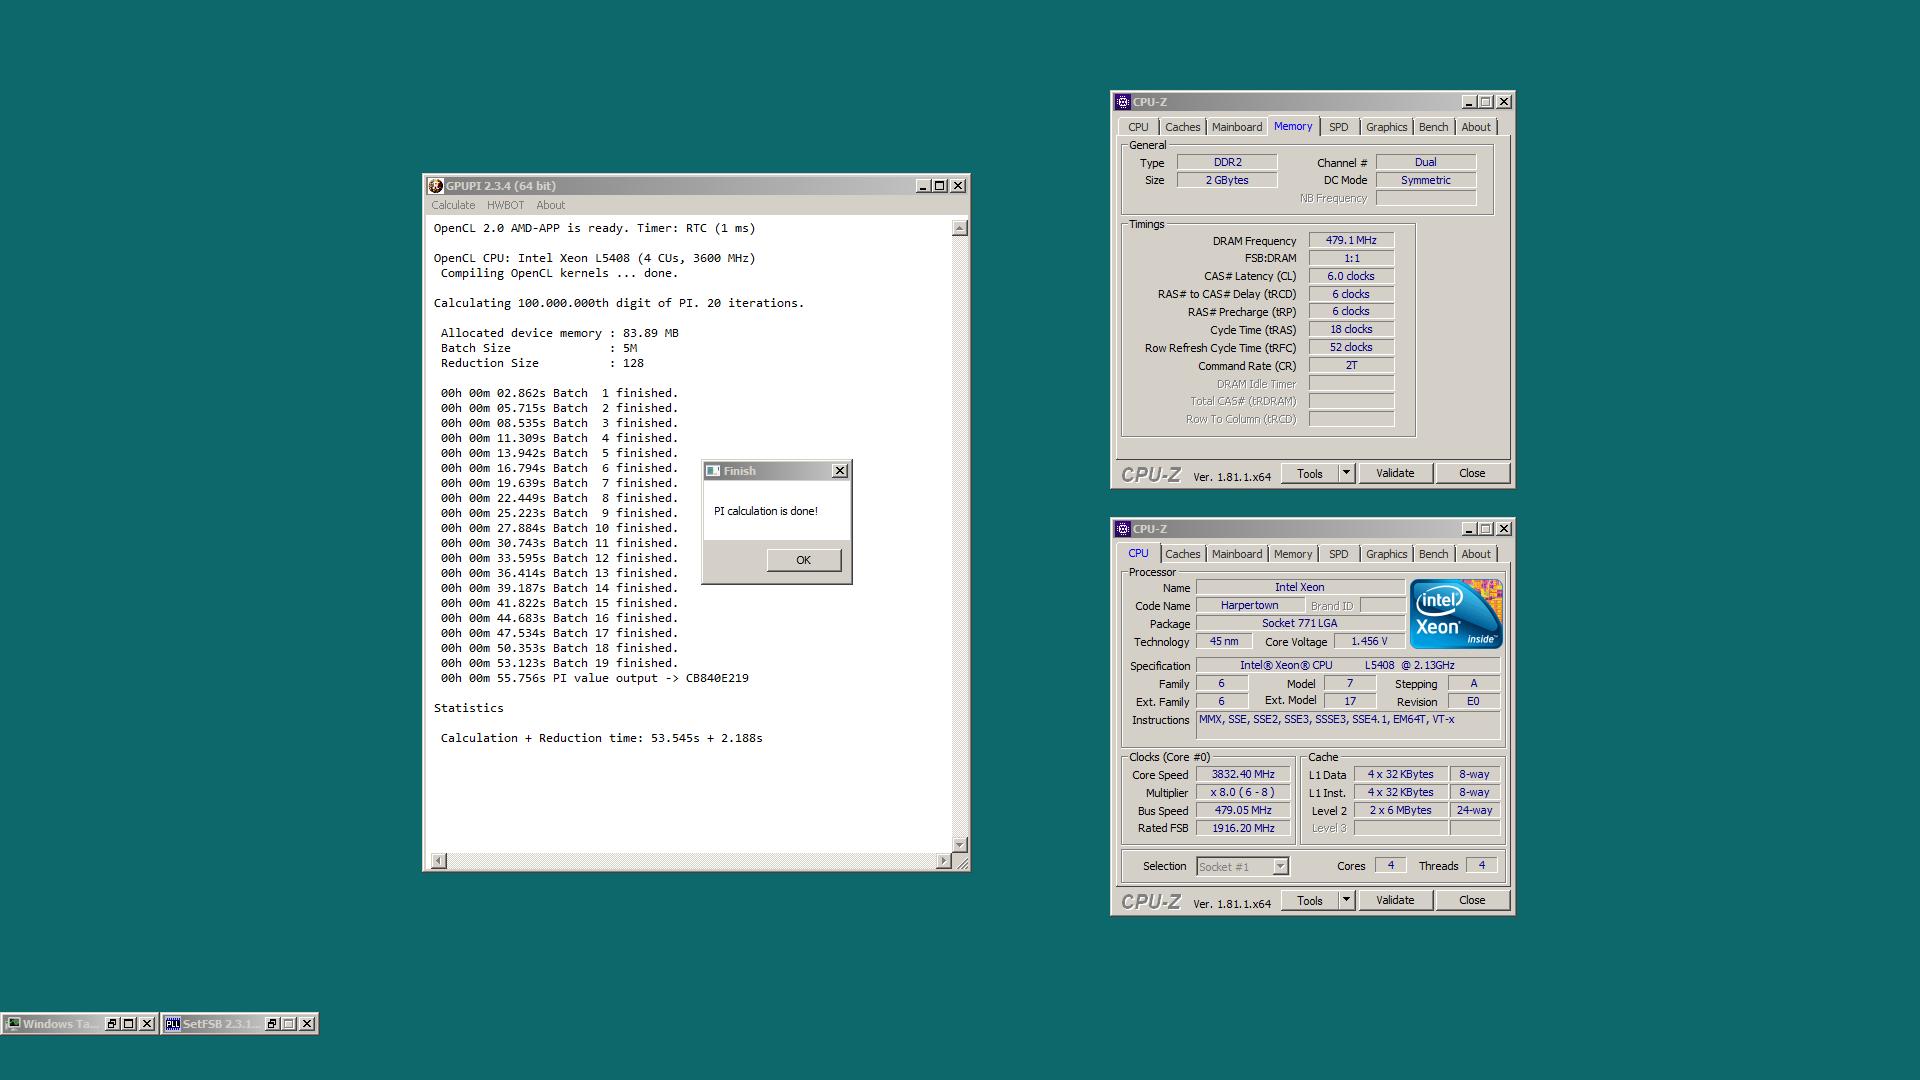Click the Channel # Dual field

coord(1426,163)
